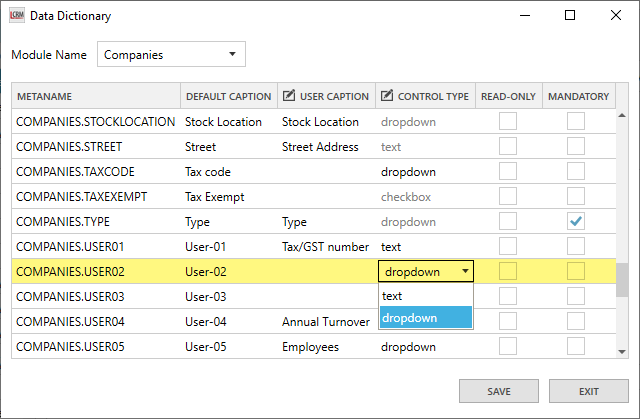Click the dropdown control type for TAXCODE row

pos(425,171)
